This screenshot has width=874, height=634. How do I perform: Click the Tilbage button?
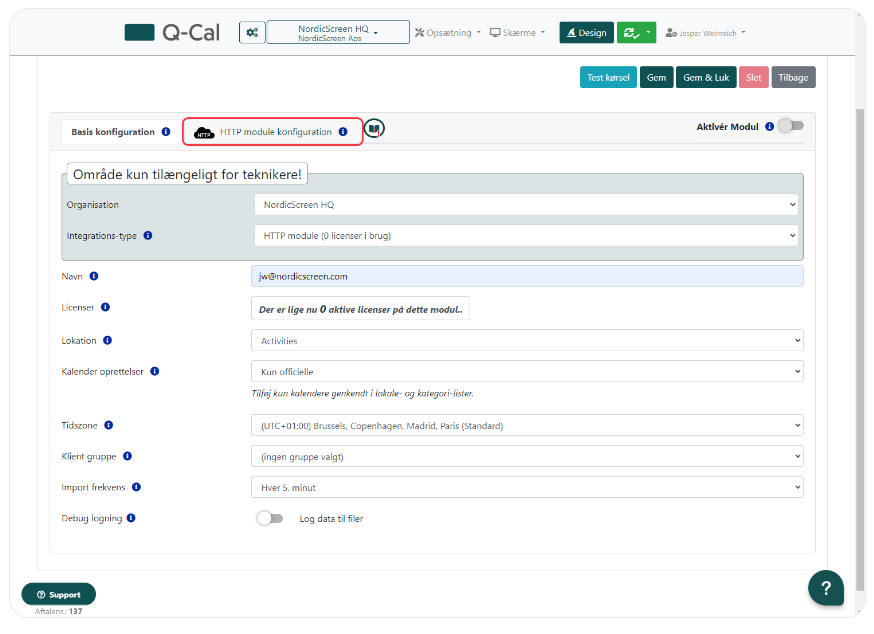coord(793,78)
